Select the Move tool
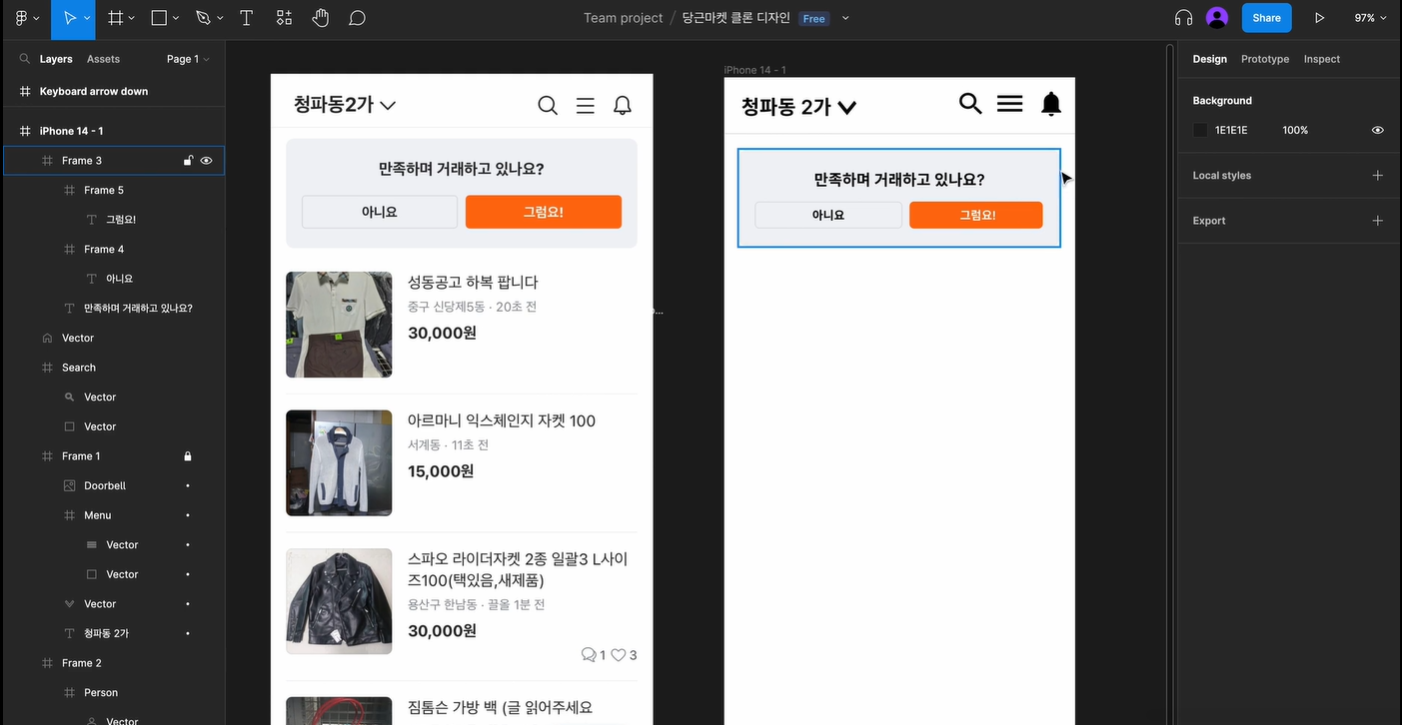The width and height of the screenshot is (1402, 725). [69, 18]
